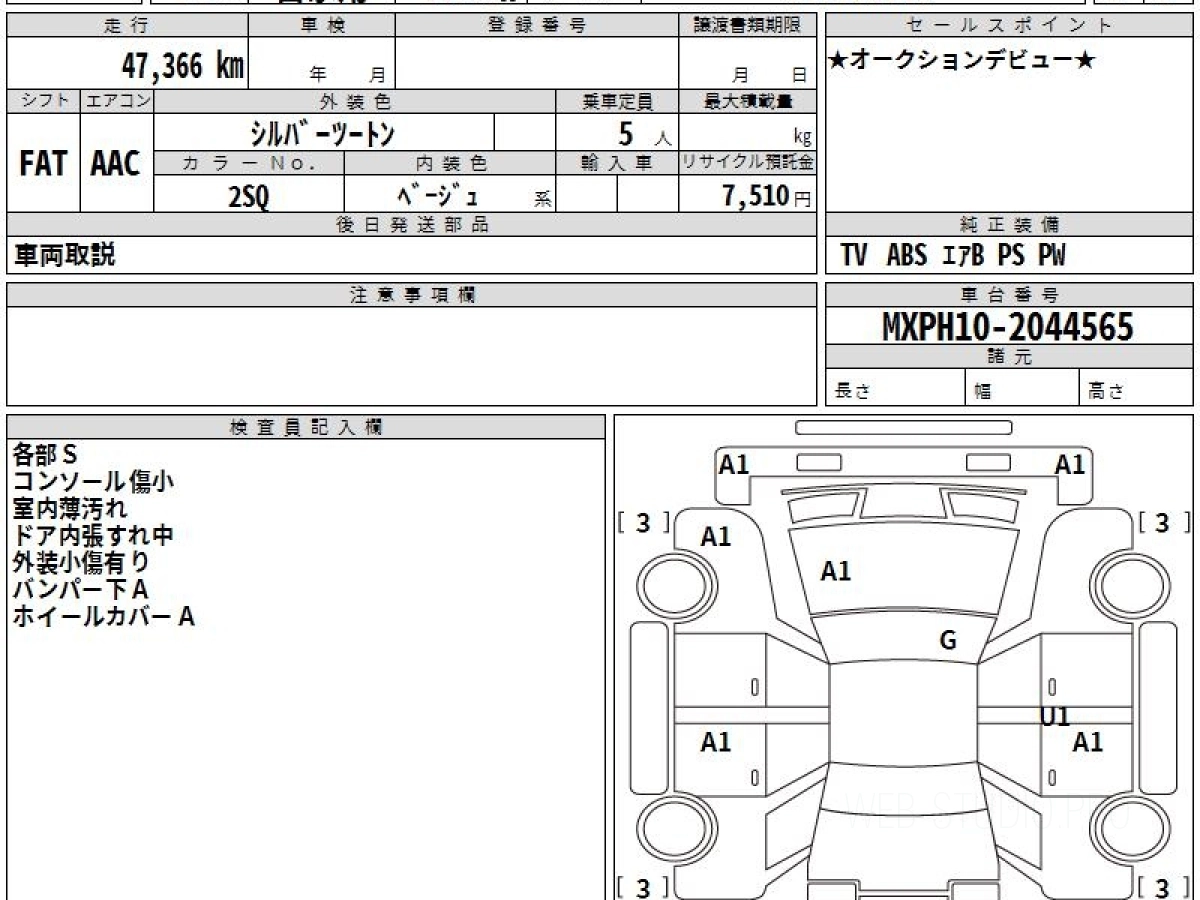Screen dimensions: 1200x900
Task: Select the ホイールカバーA note line
Action: [103, 617]
